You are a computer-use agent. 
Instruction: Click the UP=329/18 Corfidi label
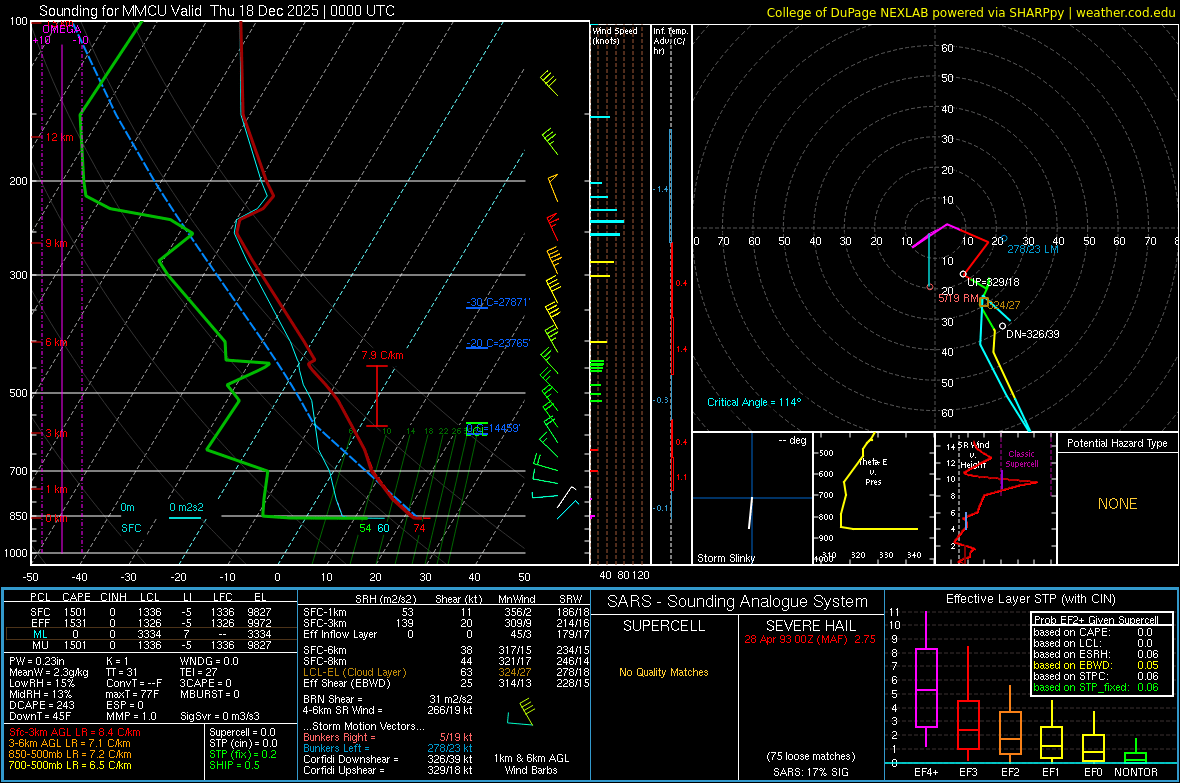[993, 282]
